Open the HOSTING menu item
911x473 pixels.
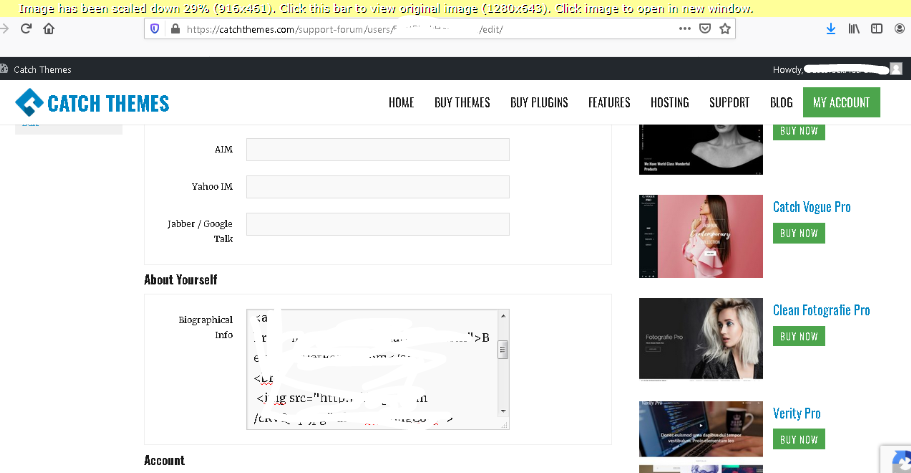[x=669, y=103]
